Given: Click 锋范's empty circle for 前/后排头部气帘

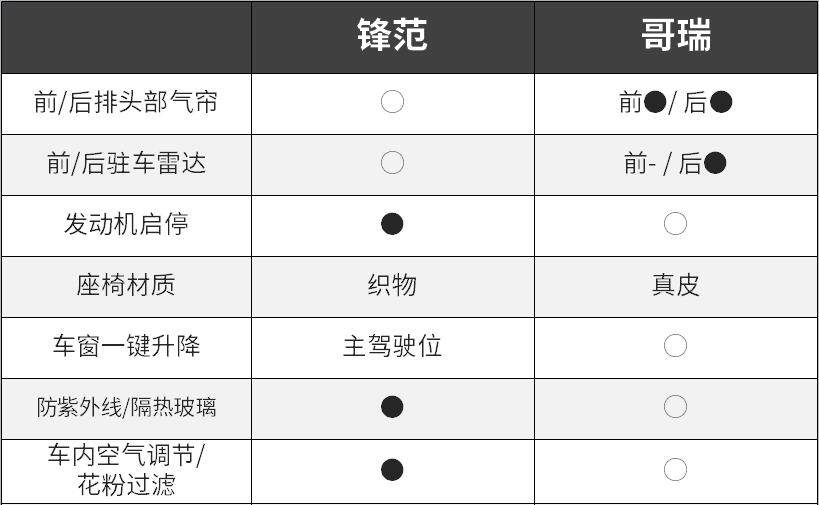Looking at the screenshot, I should (x=392, y=102).
